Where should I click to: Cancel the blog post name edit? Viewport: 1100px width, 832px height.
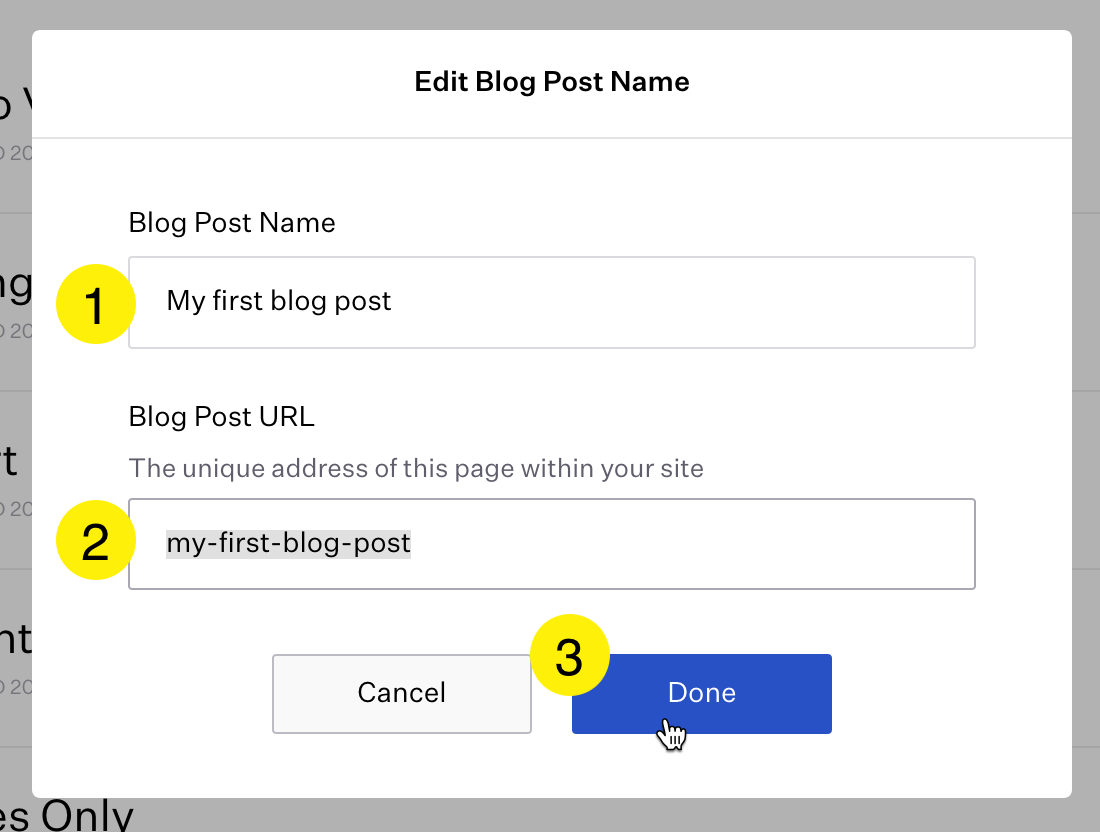[401, 693]
